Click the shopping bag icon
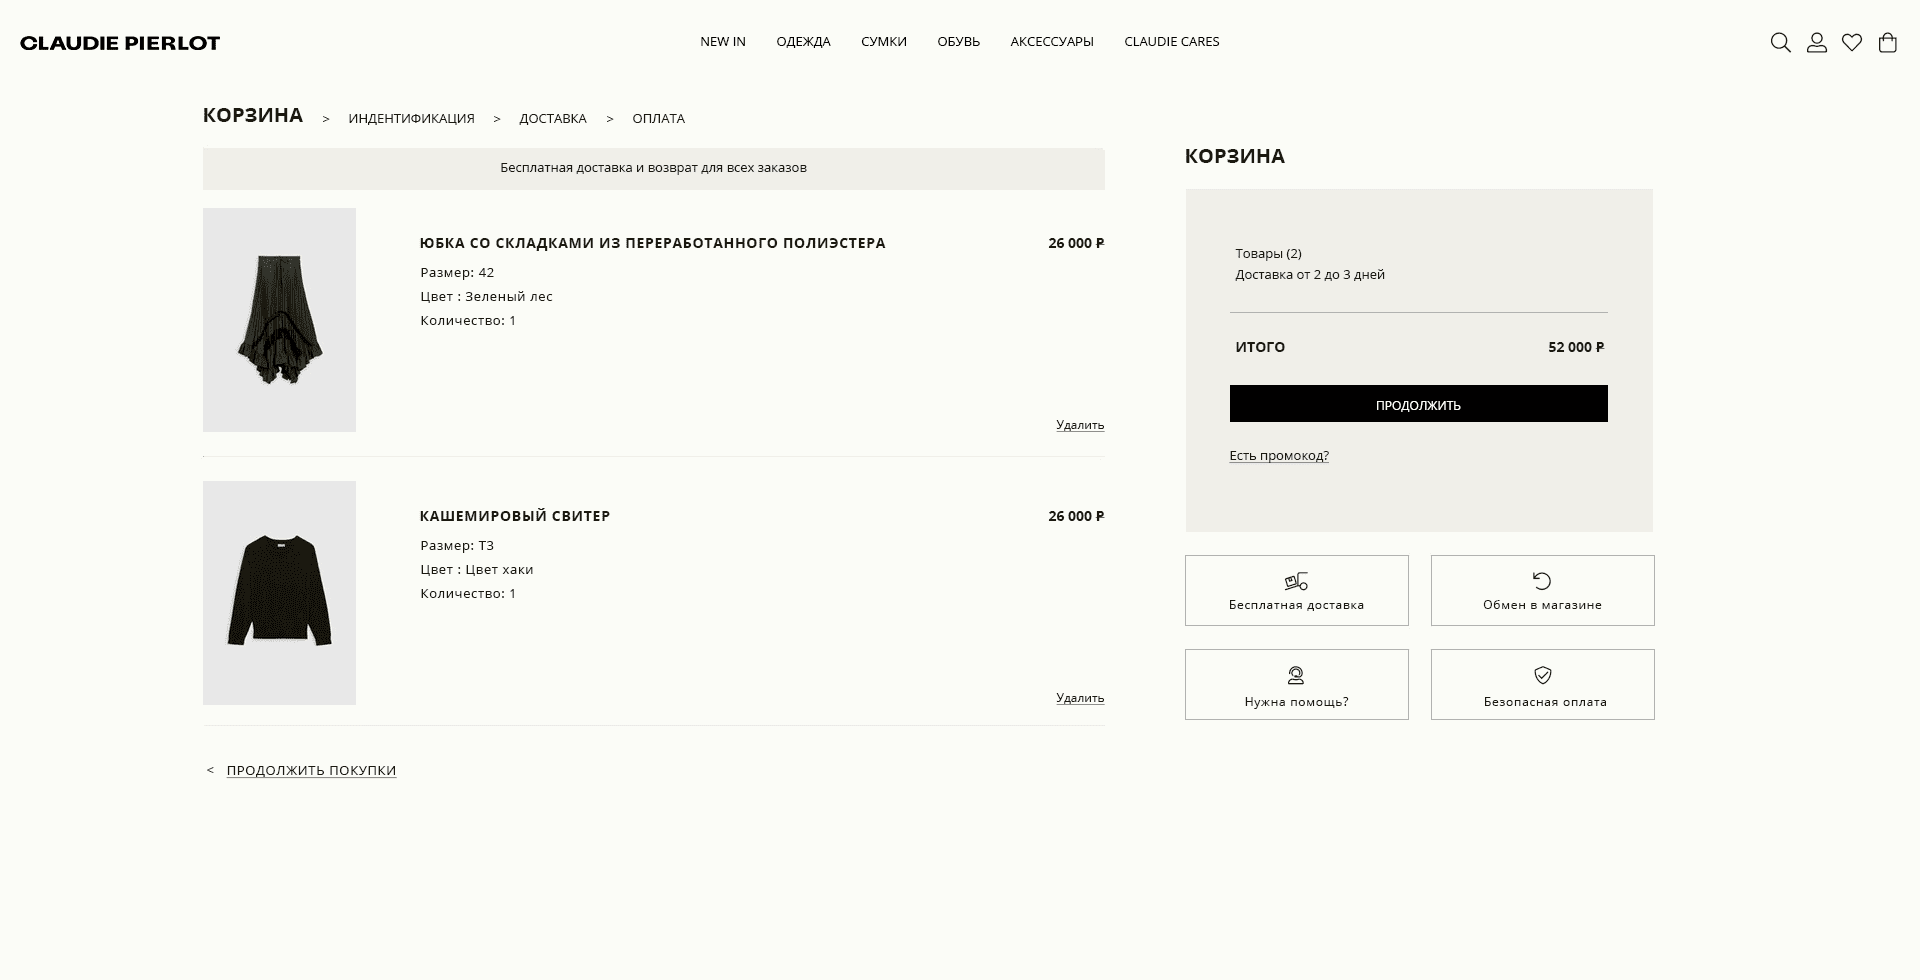1920x980 pixels. pos(1887,43)
